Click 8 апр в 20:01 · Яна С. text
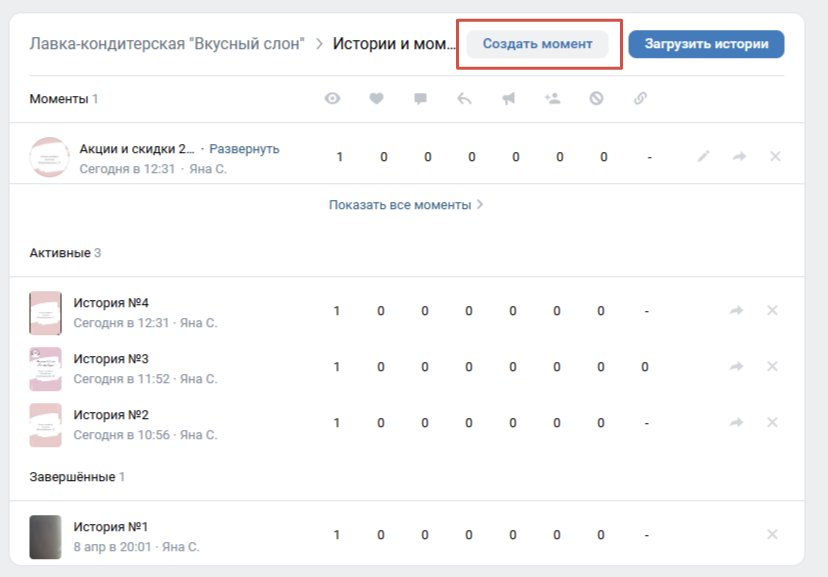Screen dimensions: 828x577 (x=136, y=547)
